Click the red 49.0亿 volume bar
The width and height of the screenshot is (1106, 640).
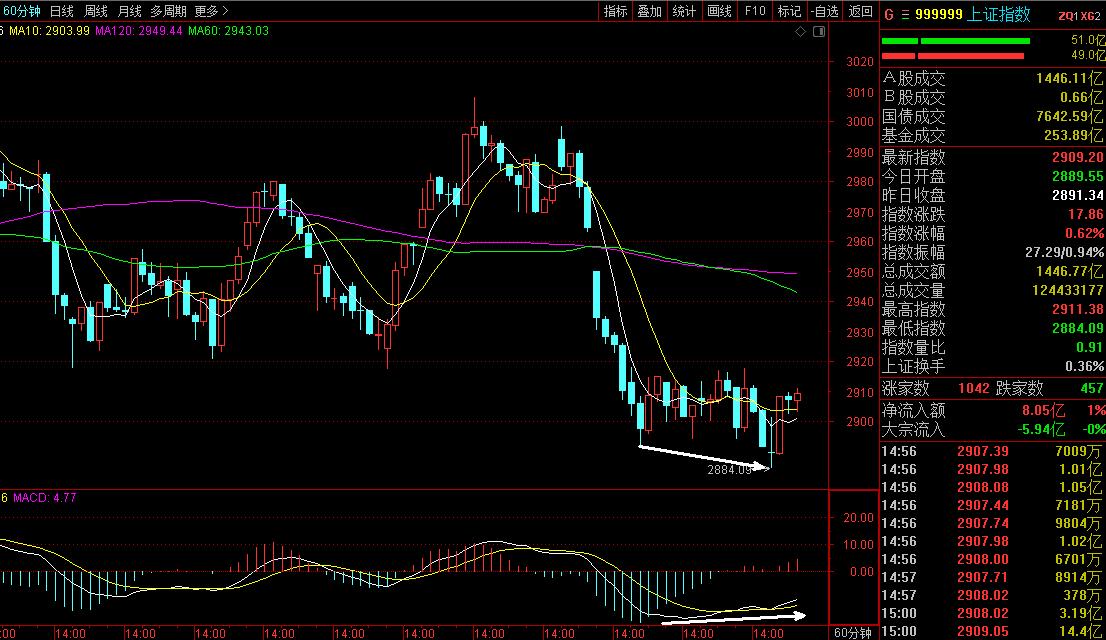coord(953,56)
